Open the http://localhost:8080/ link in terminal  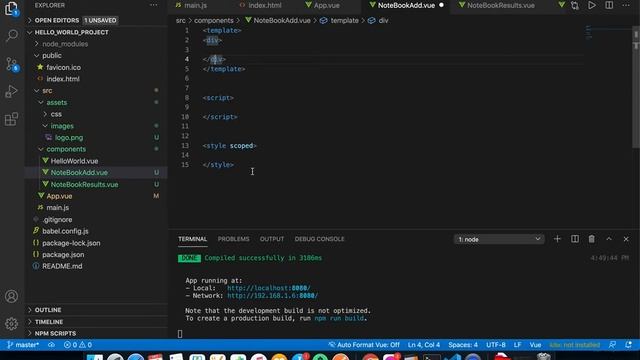point(269,288)
